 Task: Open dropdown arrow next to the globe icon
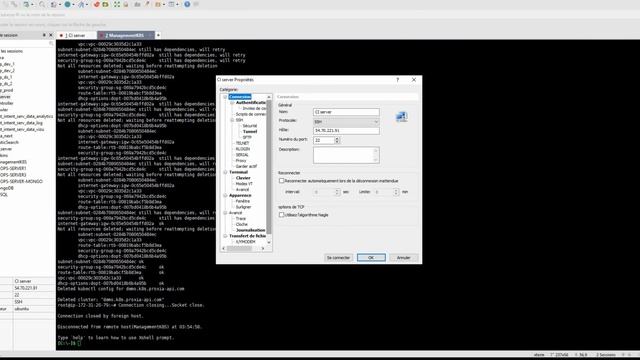(73, 4)
